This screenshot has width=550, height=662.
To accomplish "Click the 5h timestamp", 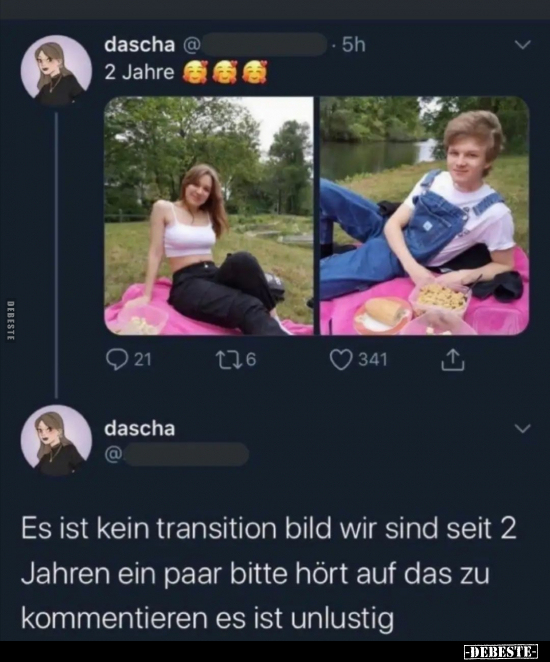I will pos(353,44).
